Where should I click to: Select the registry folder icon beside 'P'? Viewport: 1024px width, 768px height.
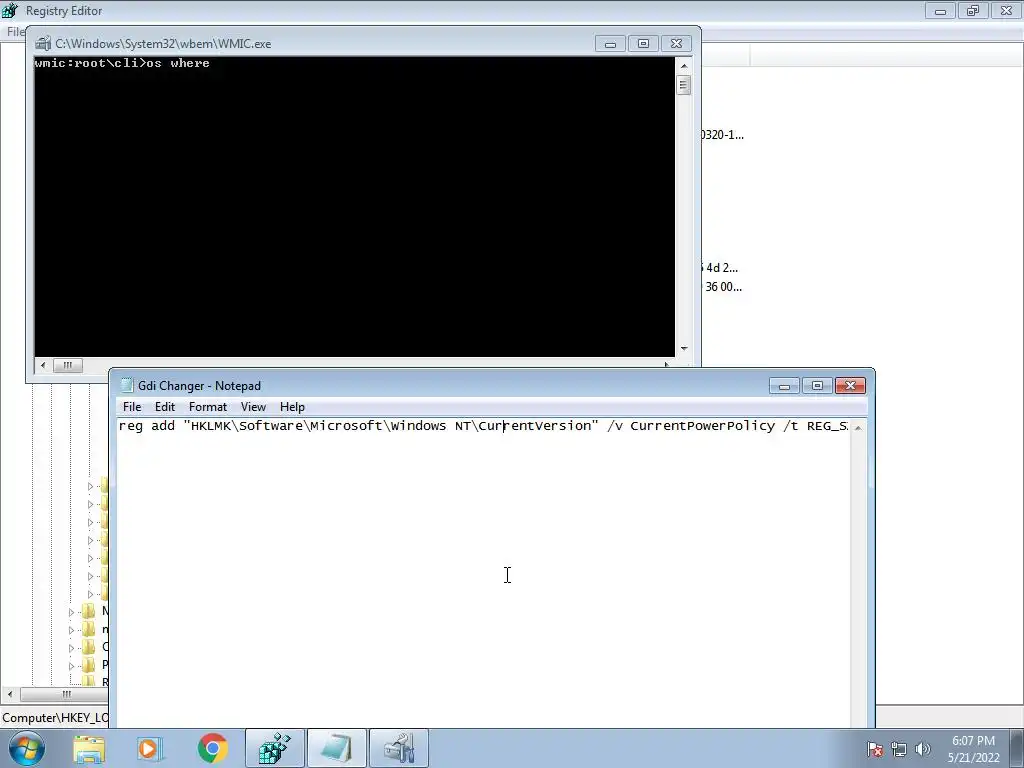pyautogui.click(x=89, y=665)
